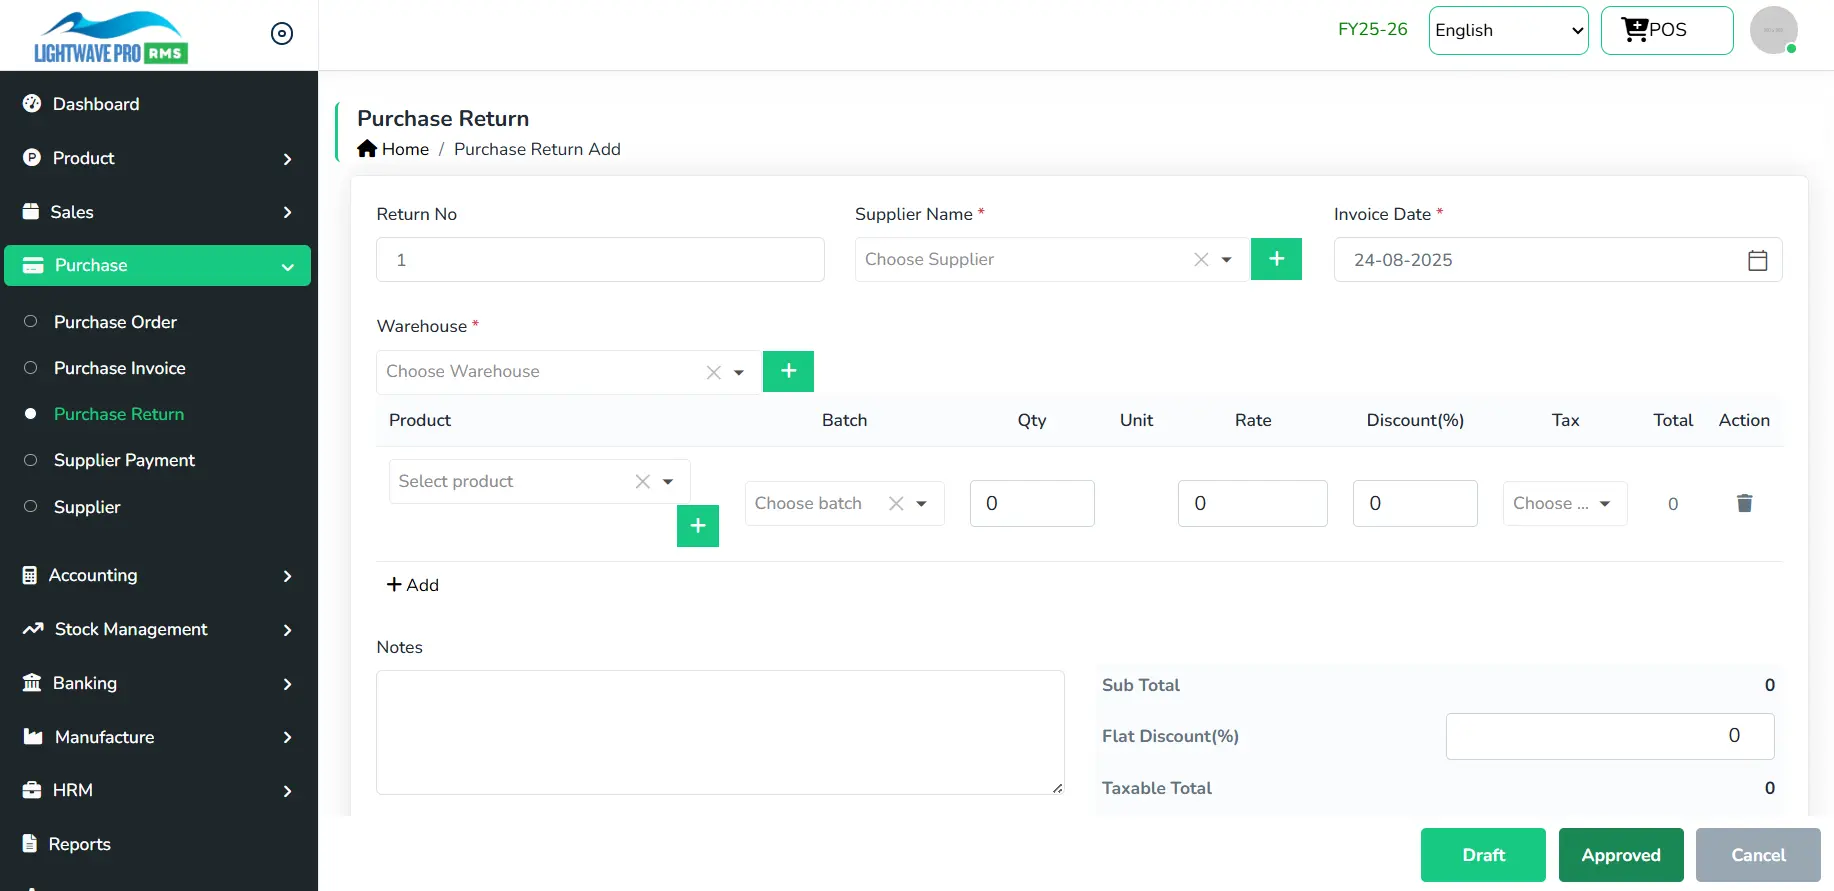The width and height of the screenshot is (1834, 891).
Task: Click the user avatar in the header
Action: pyautogui.click(x=1773, y=30)
